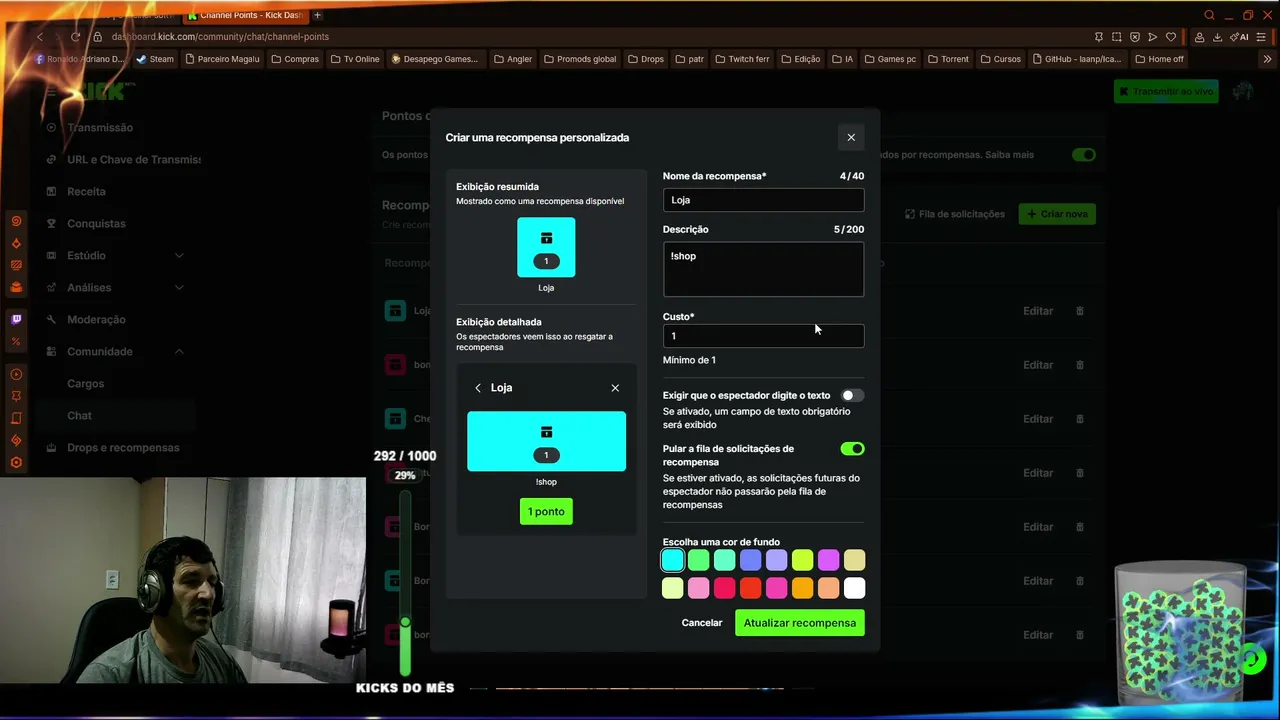Select the orange background color swatch
1280x720 pixels.
(803, 588)
